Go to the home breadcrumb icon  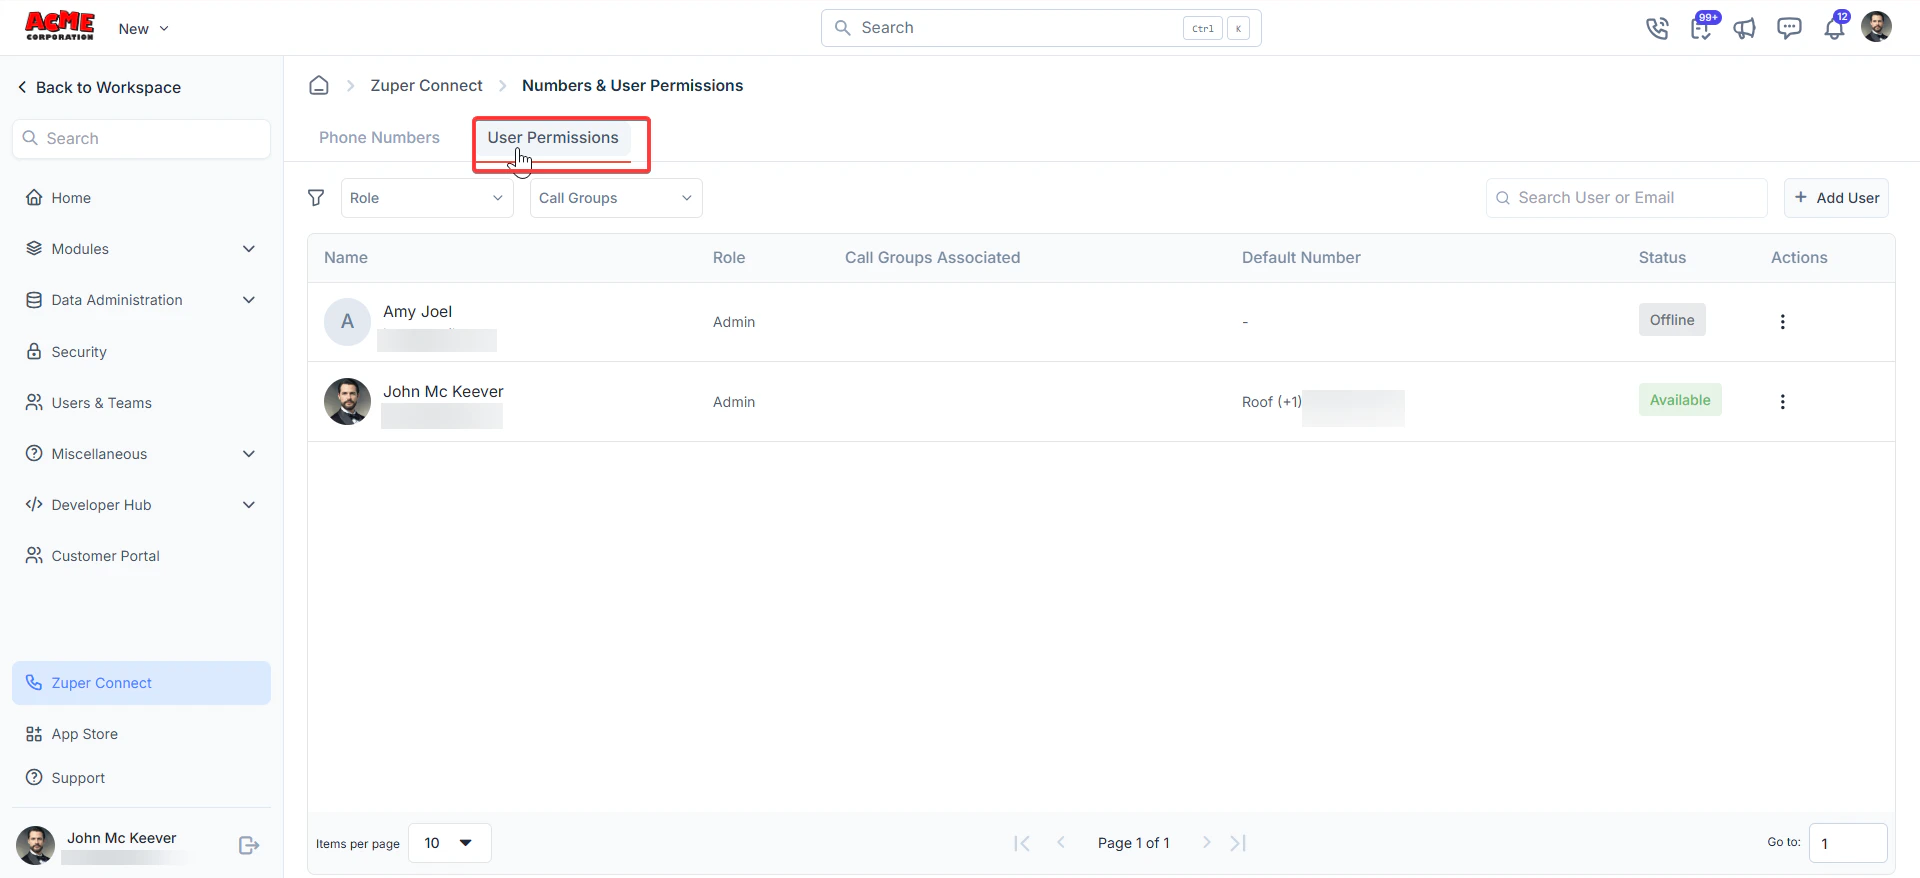pyautogui.click(x=319, y=85)
